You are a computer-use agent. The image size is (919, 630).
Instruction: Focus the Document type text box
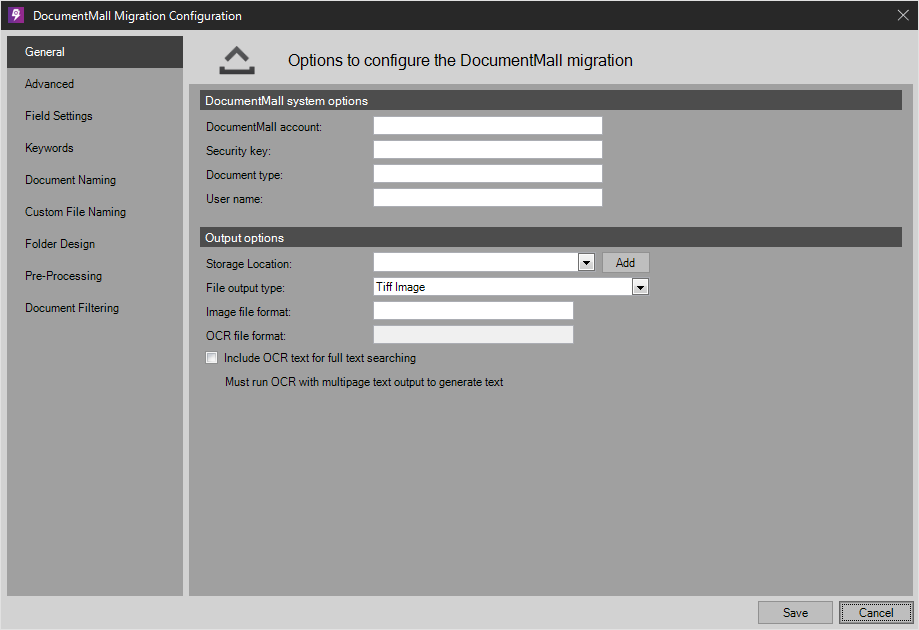point(488,174)
